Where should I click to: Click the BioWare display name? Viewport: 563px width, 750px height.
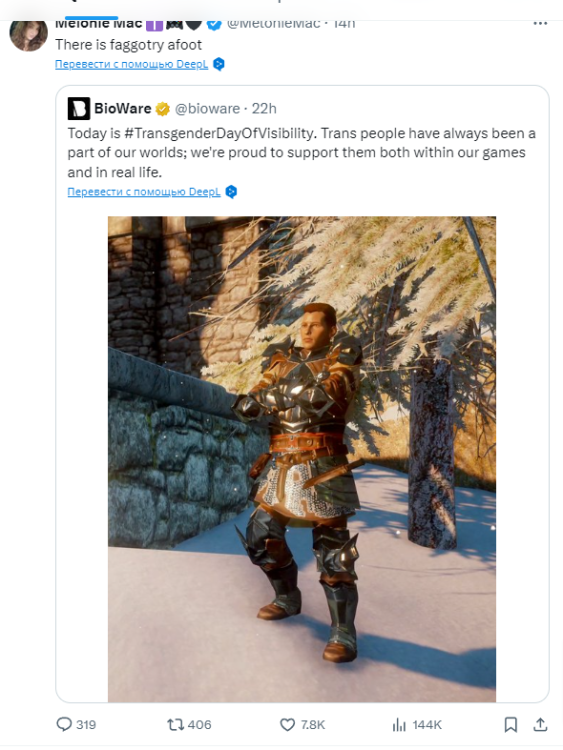pos(122,109)
